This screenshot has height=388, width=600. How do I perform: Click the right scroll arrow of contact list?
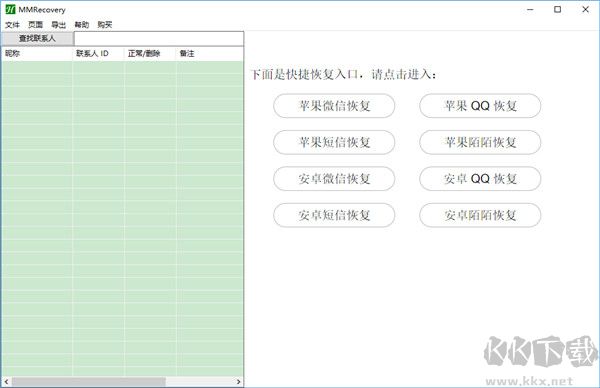pyautogui.click(x=238, y=381)
